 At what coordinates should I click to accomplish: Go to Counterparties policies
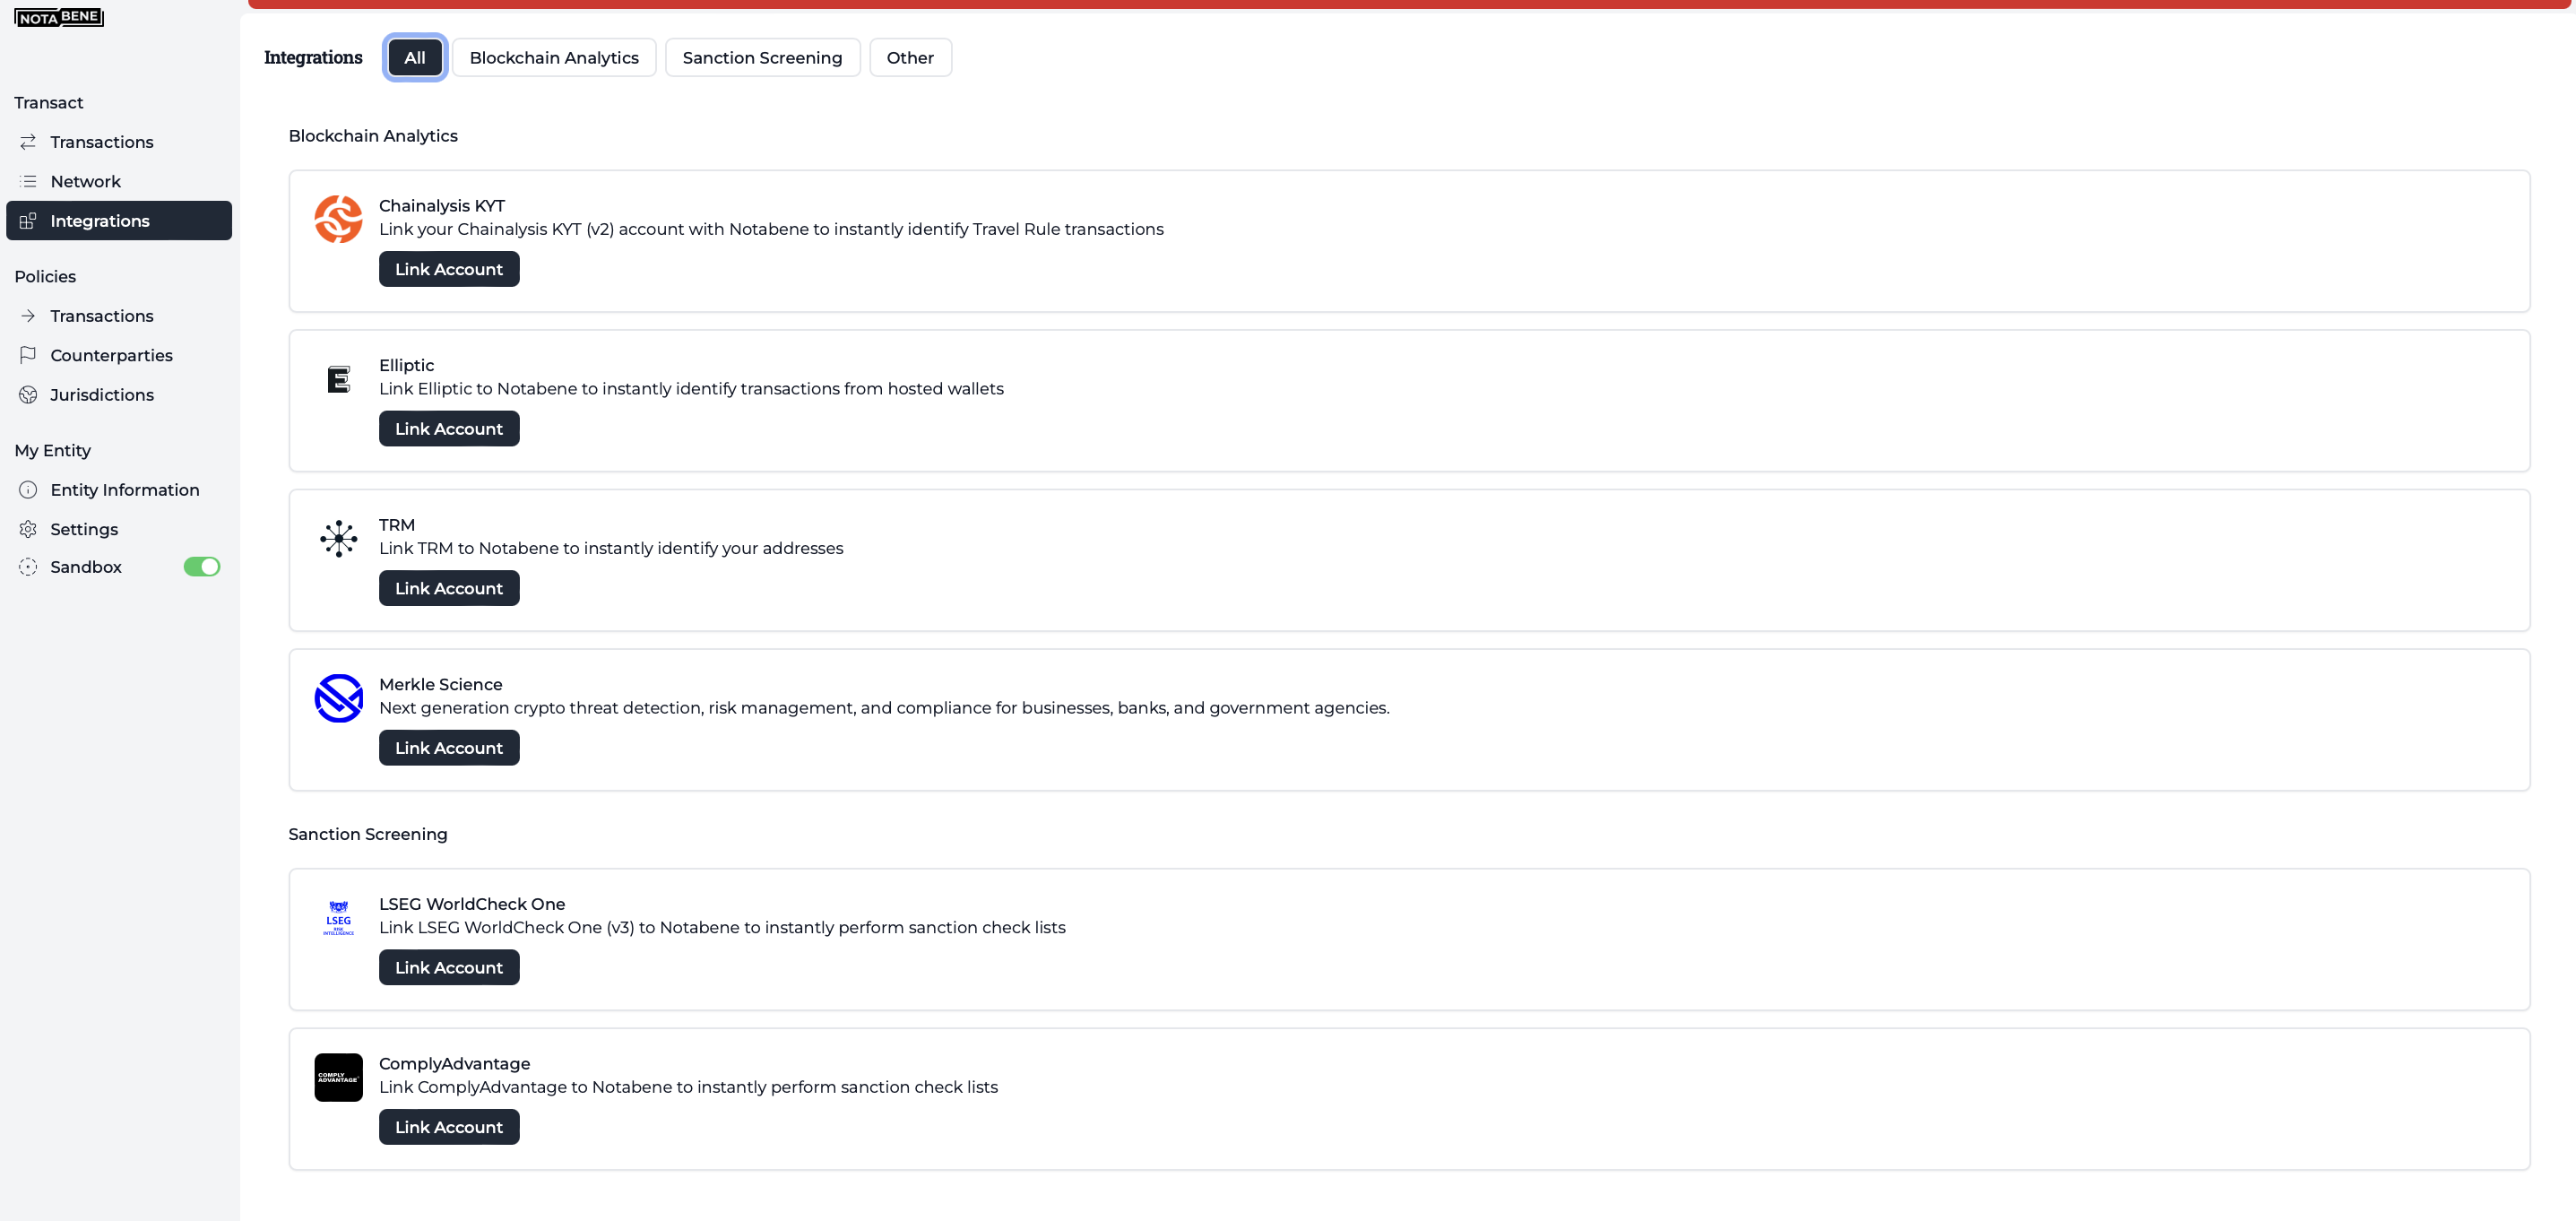click(119, 355)
